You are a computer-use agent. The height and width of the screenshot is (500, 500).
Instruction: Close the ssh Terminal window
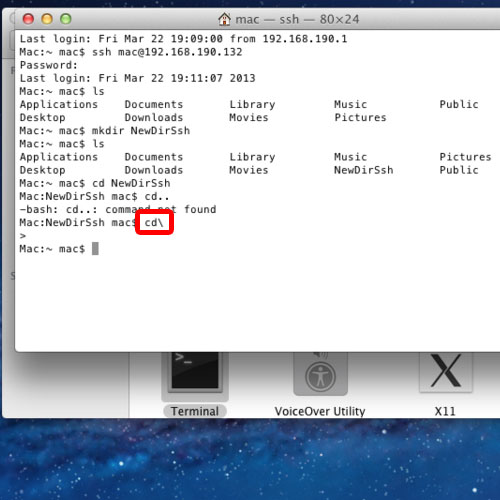(28, 19)
